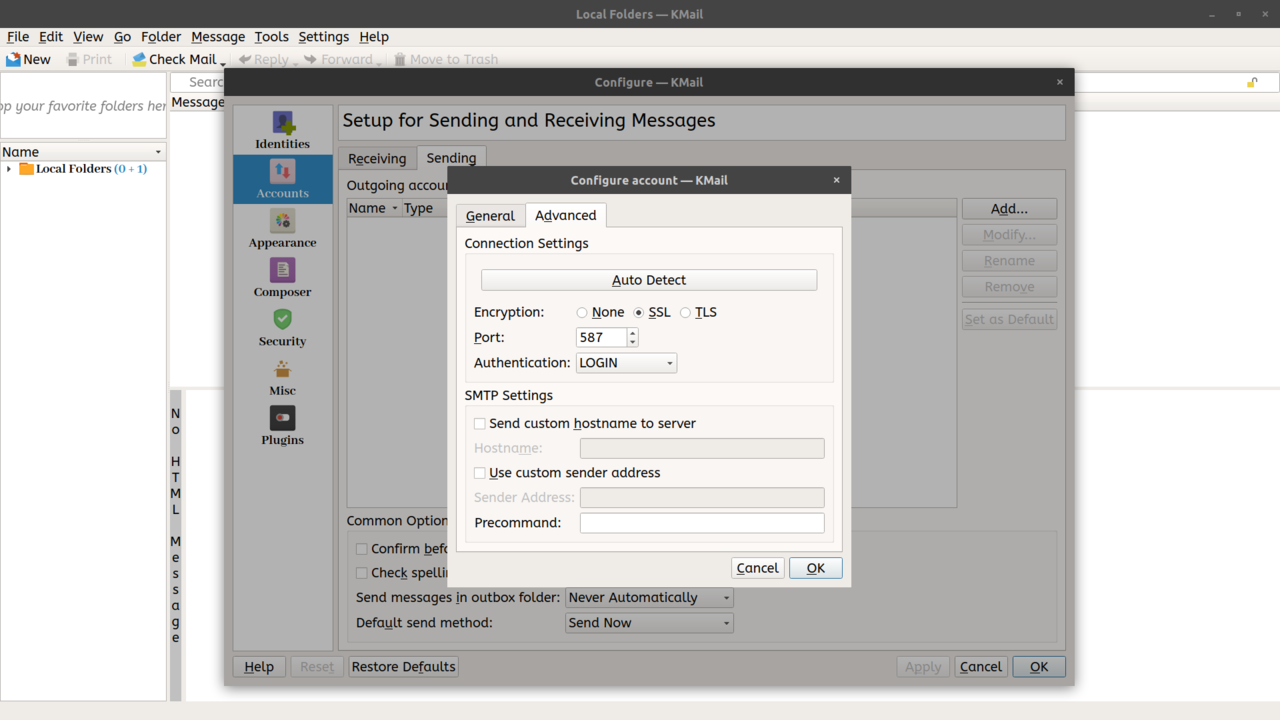Screen dimensions: 1280x720
Task: Open the Authentication LOGIN dropdown
Action: (x=626, y=363)
